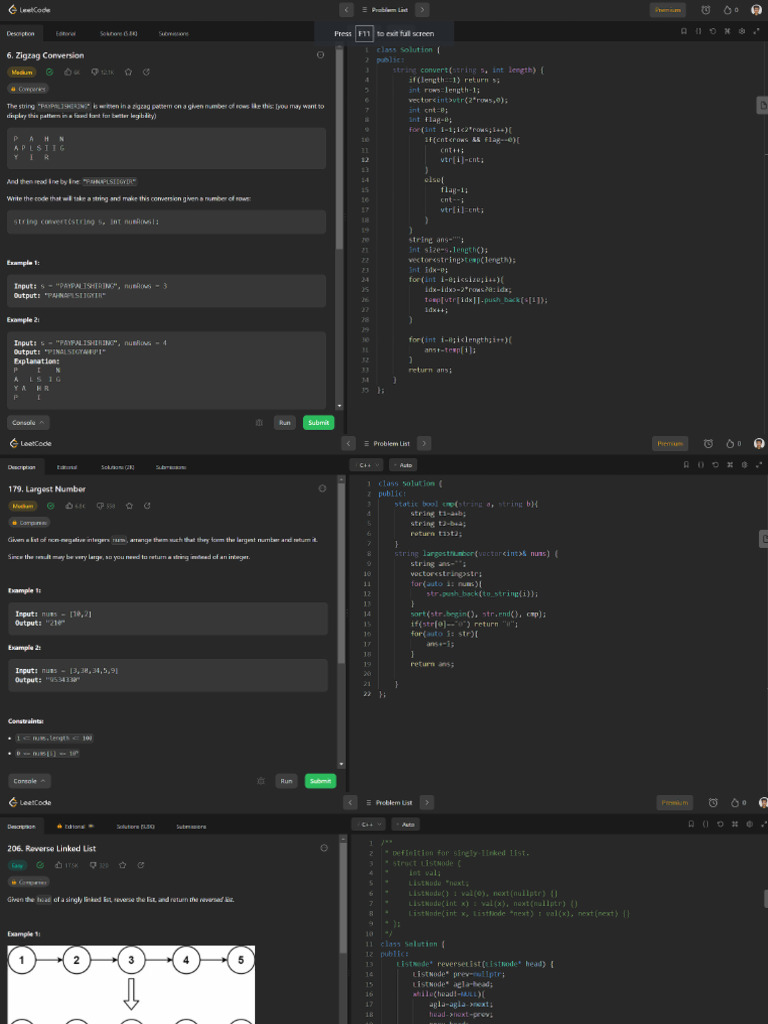
Task: Open Problem List above Zigzag Conversion editor
Action: tap(385, 10)
